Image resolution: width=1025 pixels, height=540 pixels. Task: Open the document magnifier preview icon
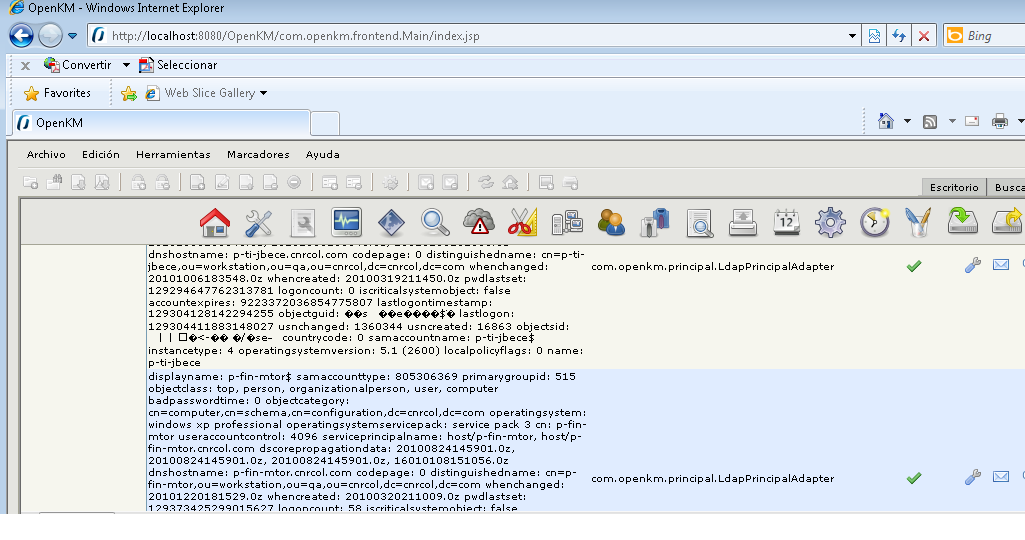[699, 223]
